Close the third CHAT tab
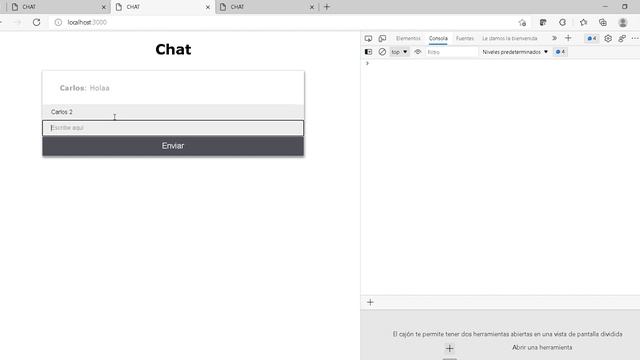 [x=311, y=7]
